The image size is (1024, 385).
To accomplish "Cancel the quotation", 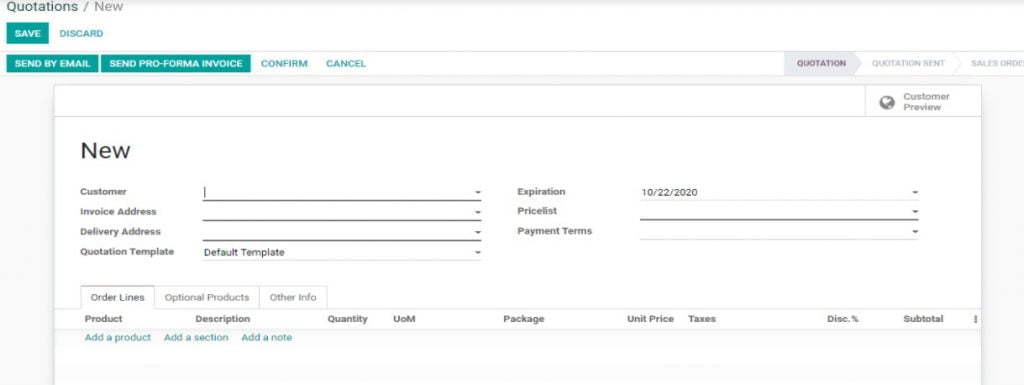I will 346,63.
